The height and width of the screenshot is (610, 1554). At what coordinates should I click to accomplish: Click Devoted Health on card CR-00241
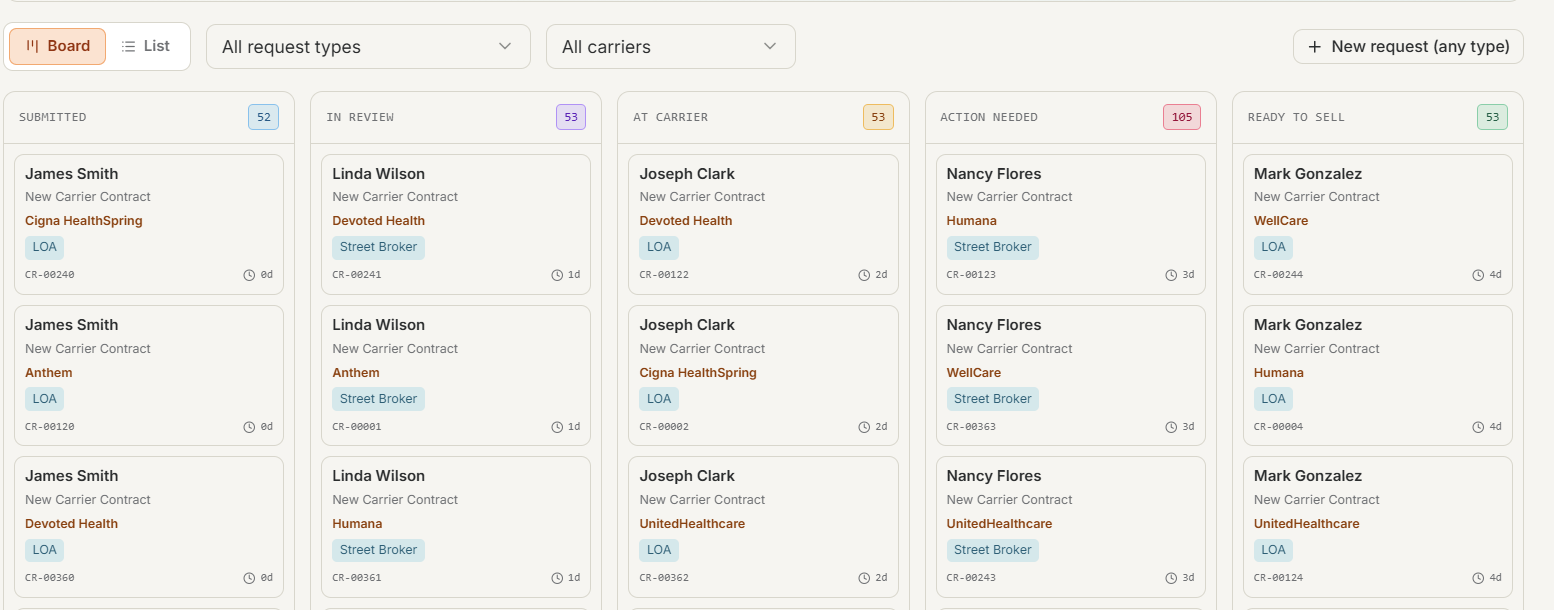point(379,221)
